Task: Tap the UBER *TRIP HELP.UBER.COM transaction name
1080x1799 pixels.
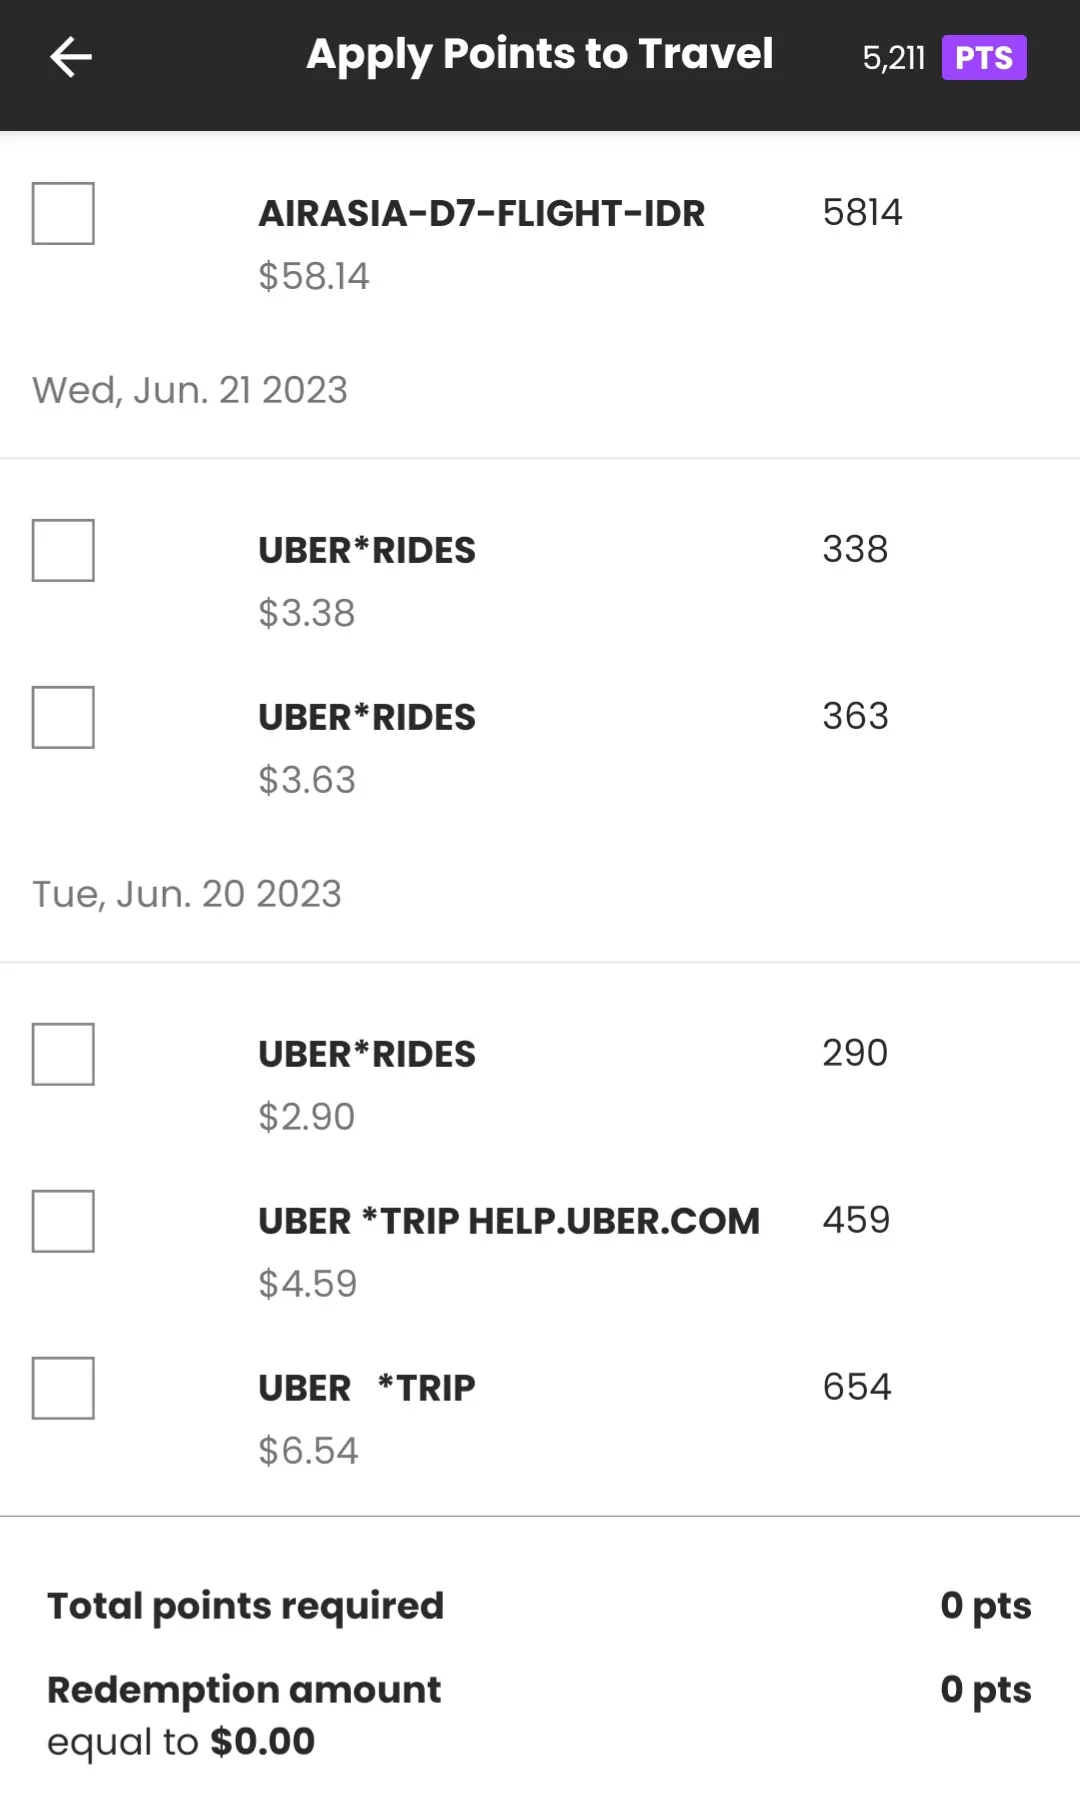Action: click(x=508, y=1221)
